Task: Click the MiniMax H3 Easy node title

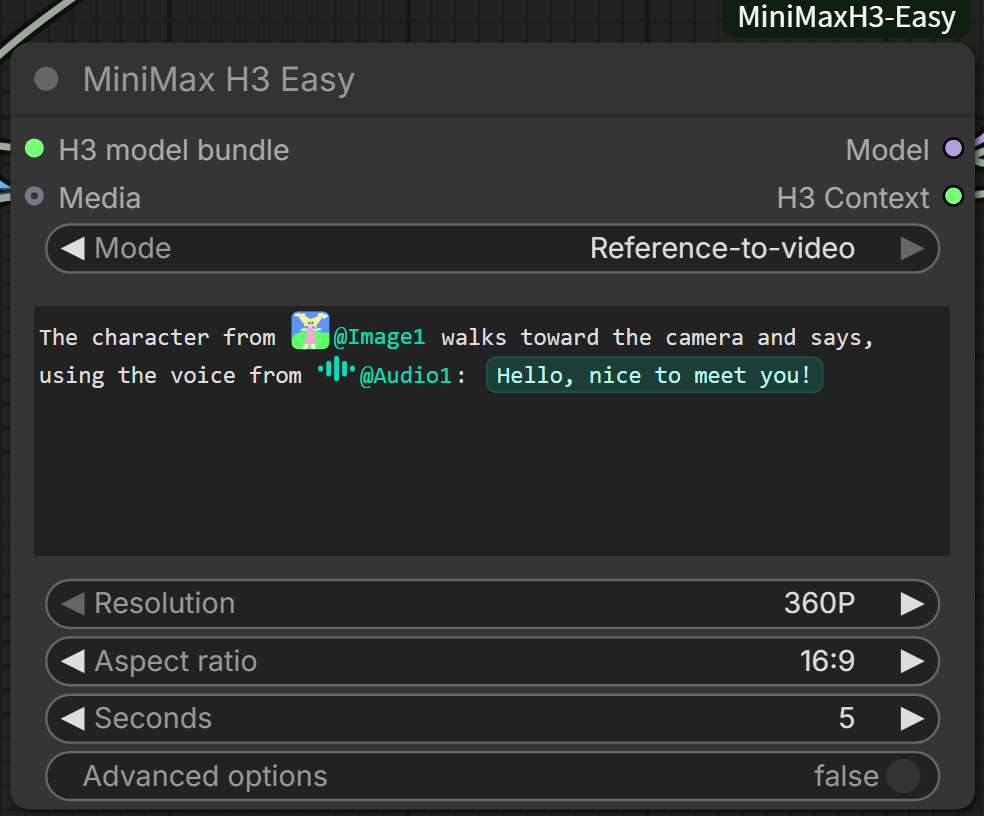Action: [218, 80]
